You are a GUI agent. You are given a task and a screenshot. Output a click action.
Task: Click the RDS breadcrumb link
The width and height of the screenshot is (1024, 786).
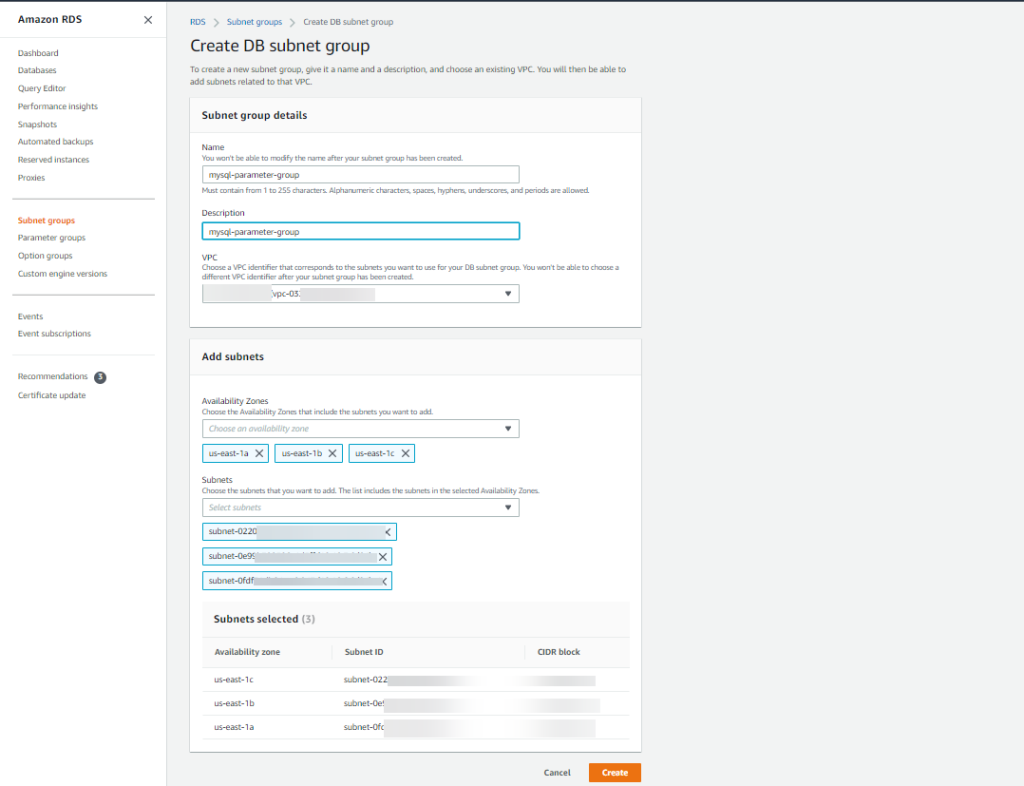(x=197, y=22)
